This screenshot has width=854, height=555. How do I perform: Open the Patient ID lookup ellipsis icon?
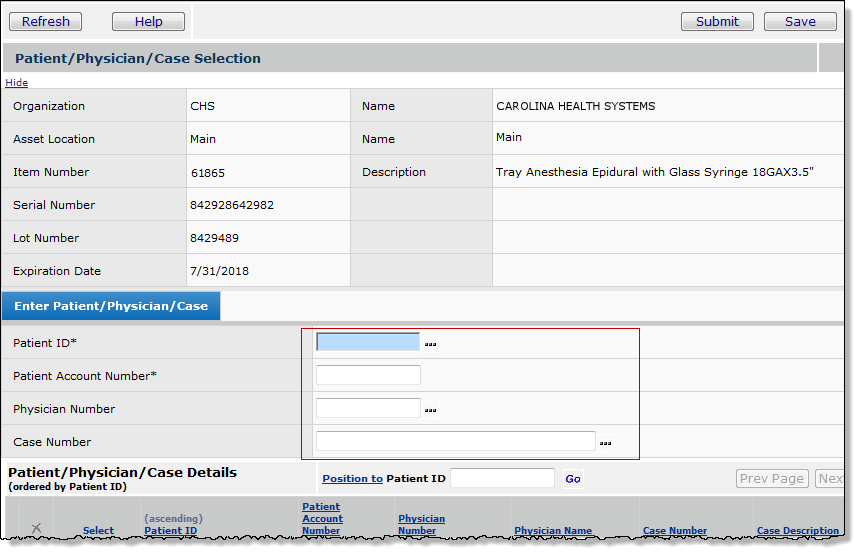click(x=430, y=344)
